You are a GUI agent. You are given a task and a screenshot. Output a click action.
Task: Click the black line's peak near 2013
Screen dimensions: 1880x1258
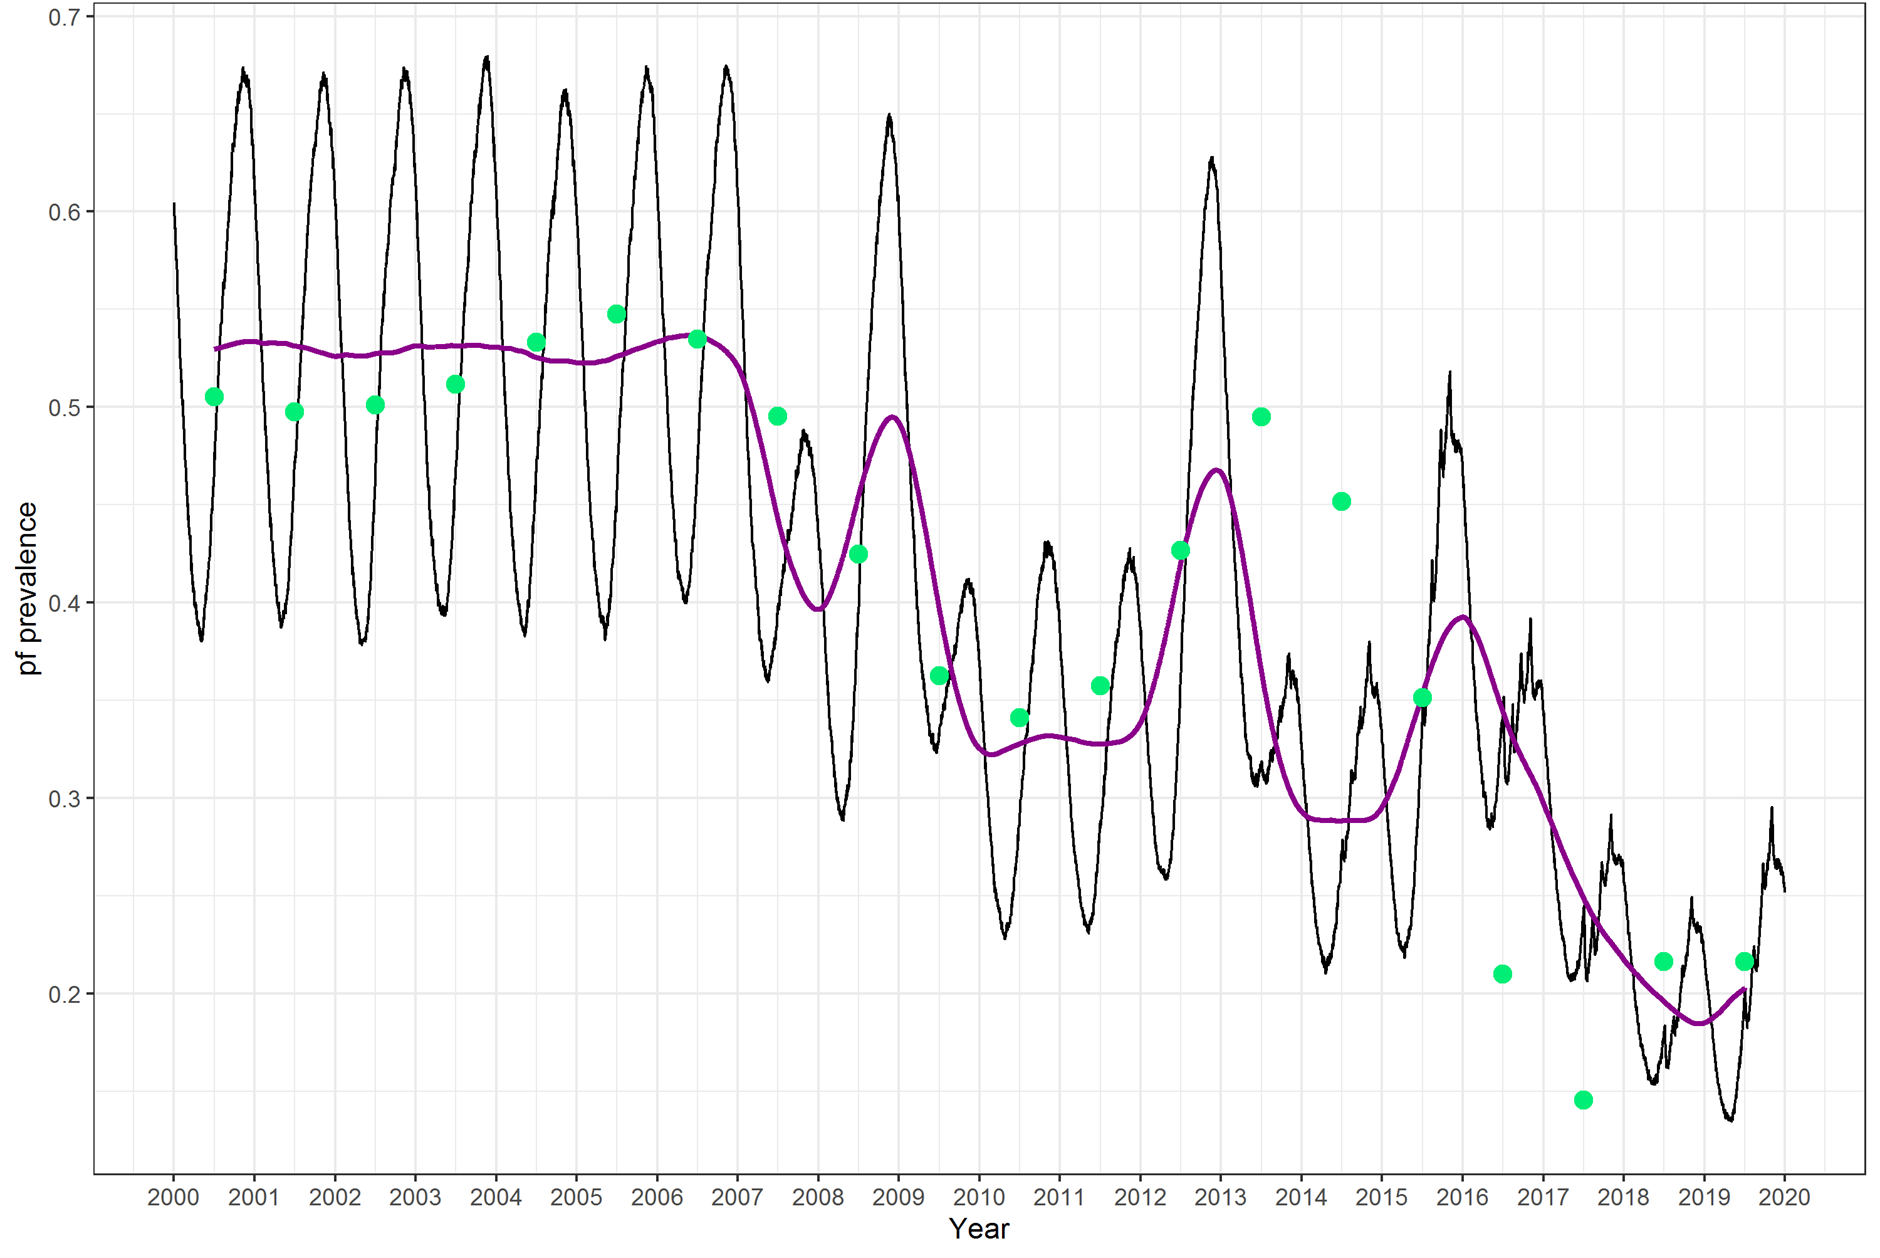[x=1212, y=158]
